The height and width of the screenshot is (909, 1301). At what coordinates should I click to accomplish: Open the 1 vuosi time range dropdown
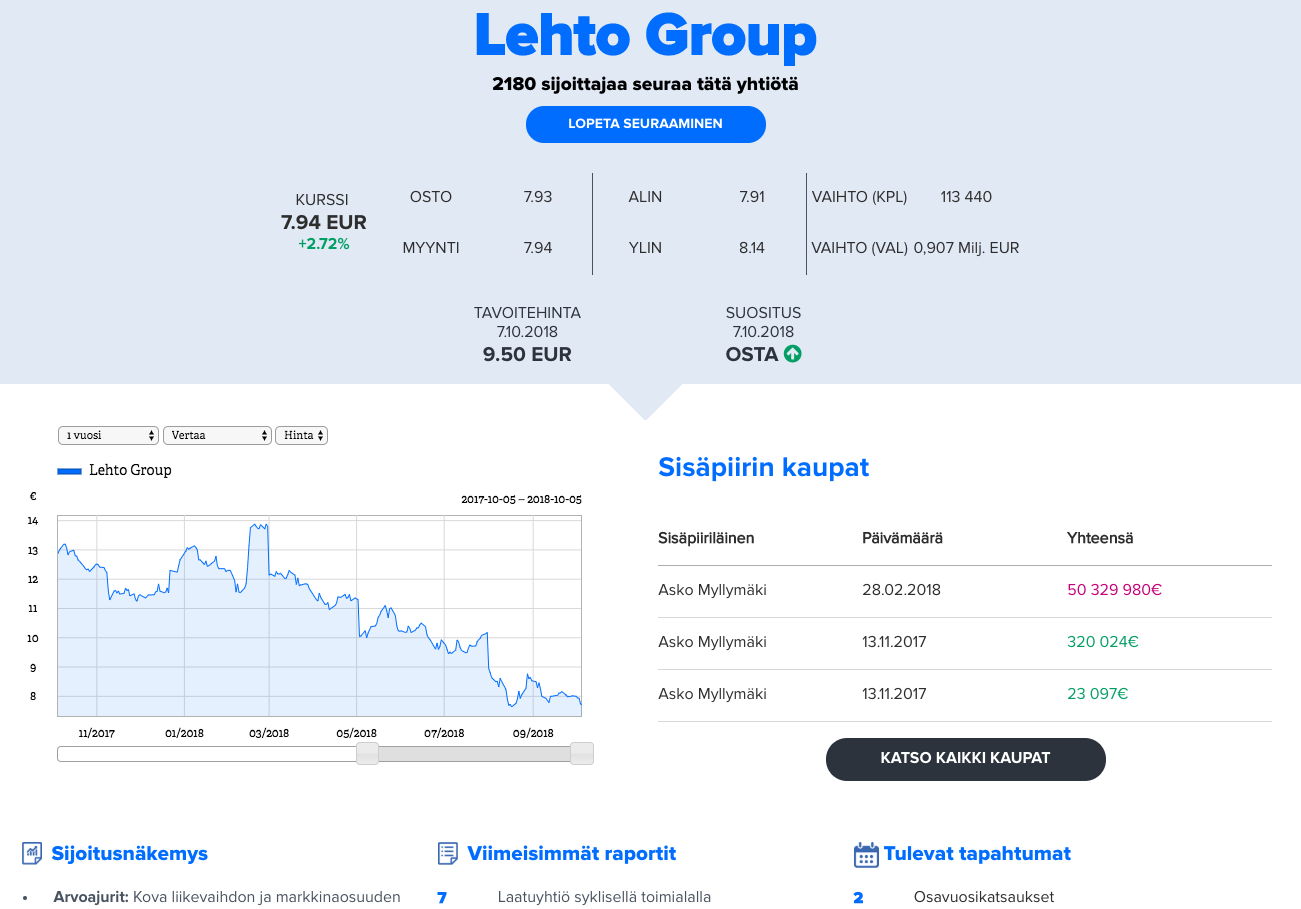(109, 436)
